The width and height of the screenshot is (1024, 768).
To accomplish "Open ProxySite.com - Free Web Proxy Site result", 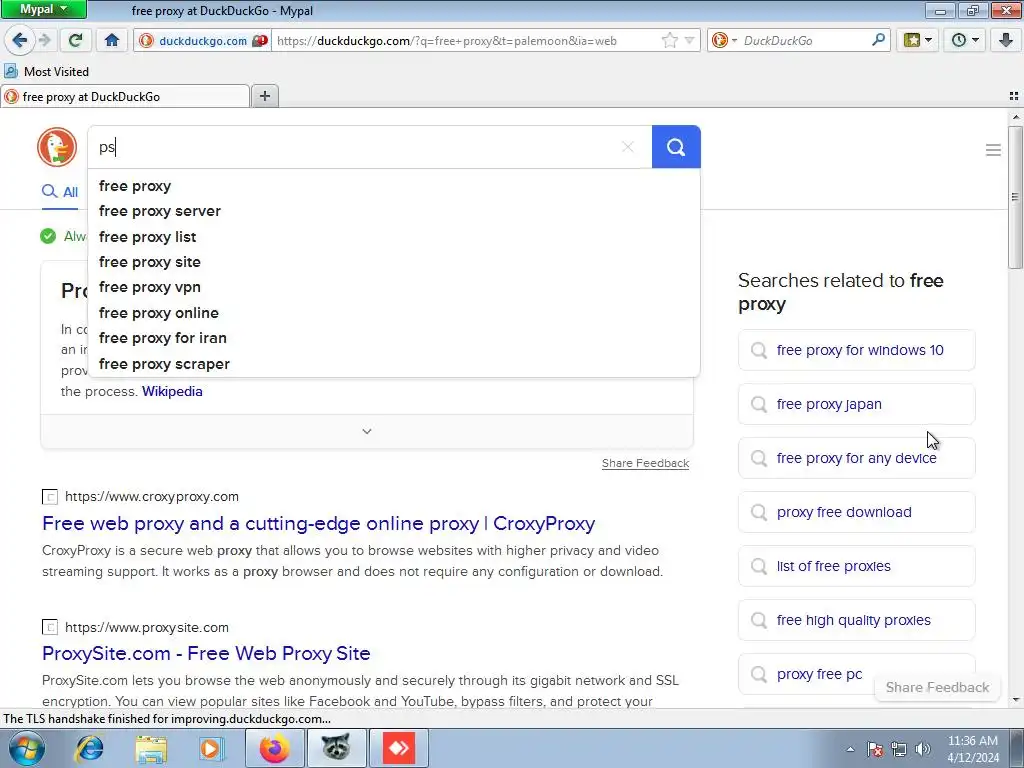I will [x=206, y=653].
